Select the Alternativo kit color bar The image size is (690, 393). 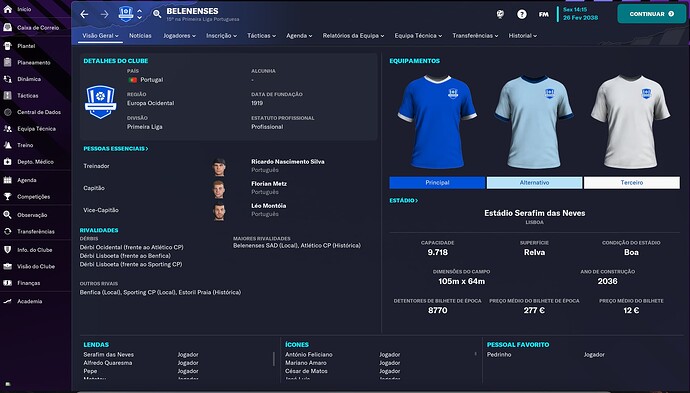click(534, 183)
